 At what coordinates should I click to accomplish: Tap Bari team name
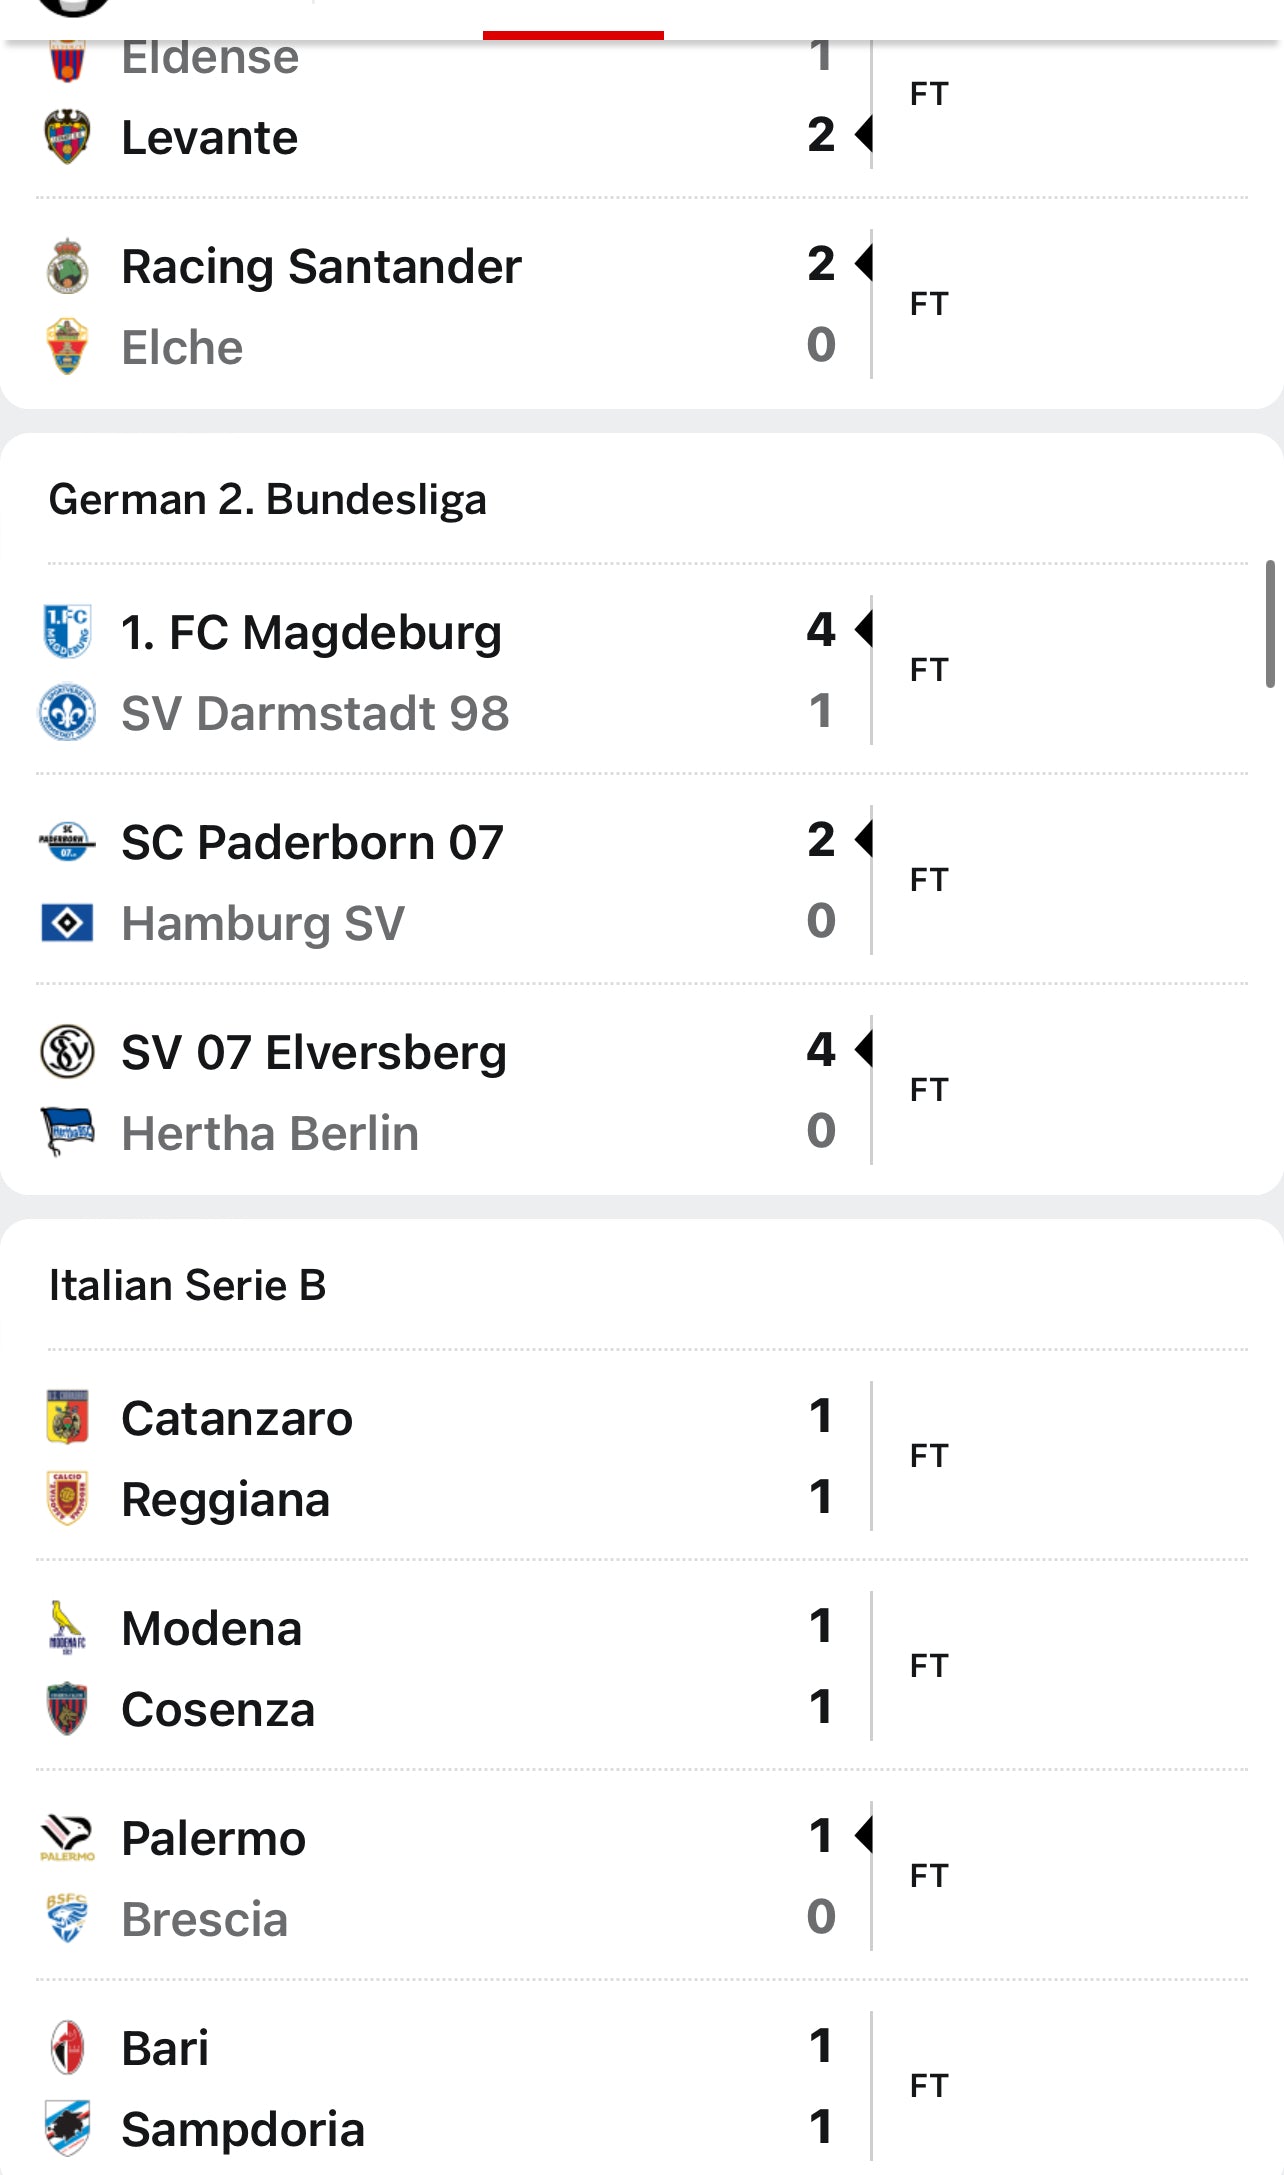point(165,2048)
